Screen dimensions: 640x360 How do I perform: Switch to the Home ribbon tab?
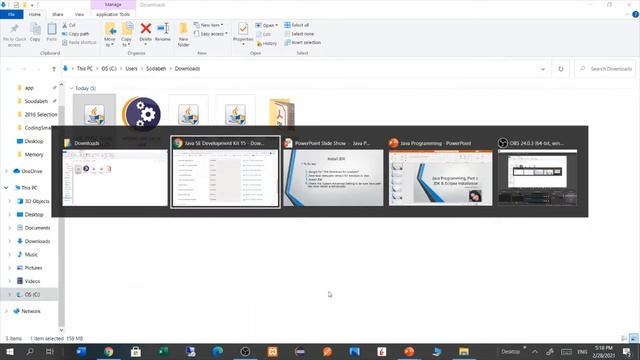point(35,14)
